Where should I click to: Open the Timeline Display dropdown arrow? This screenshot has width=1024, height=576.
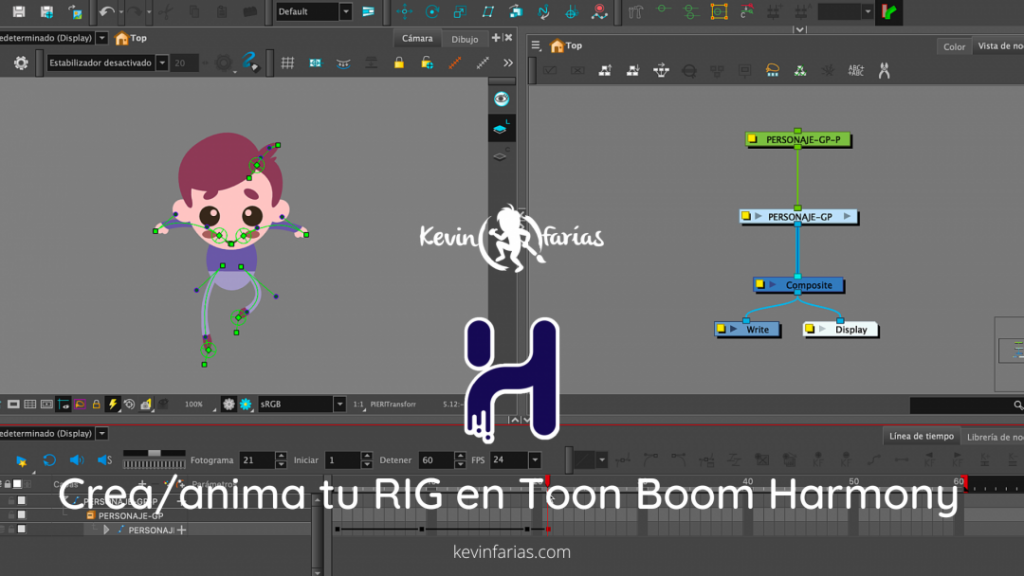coord(102,433)
